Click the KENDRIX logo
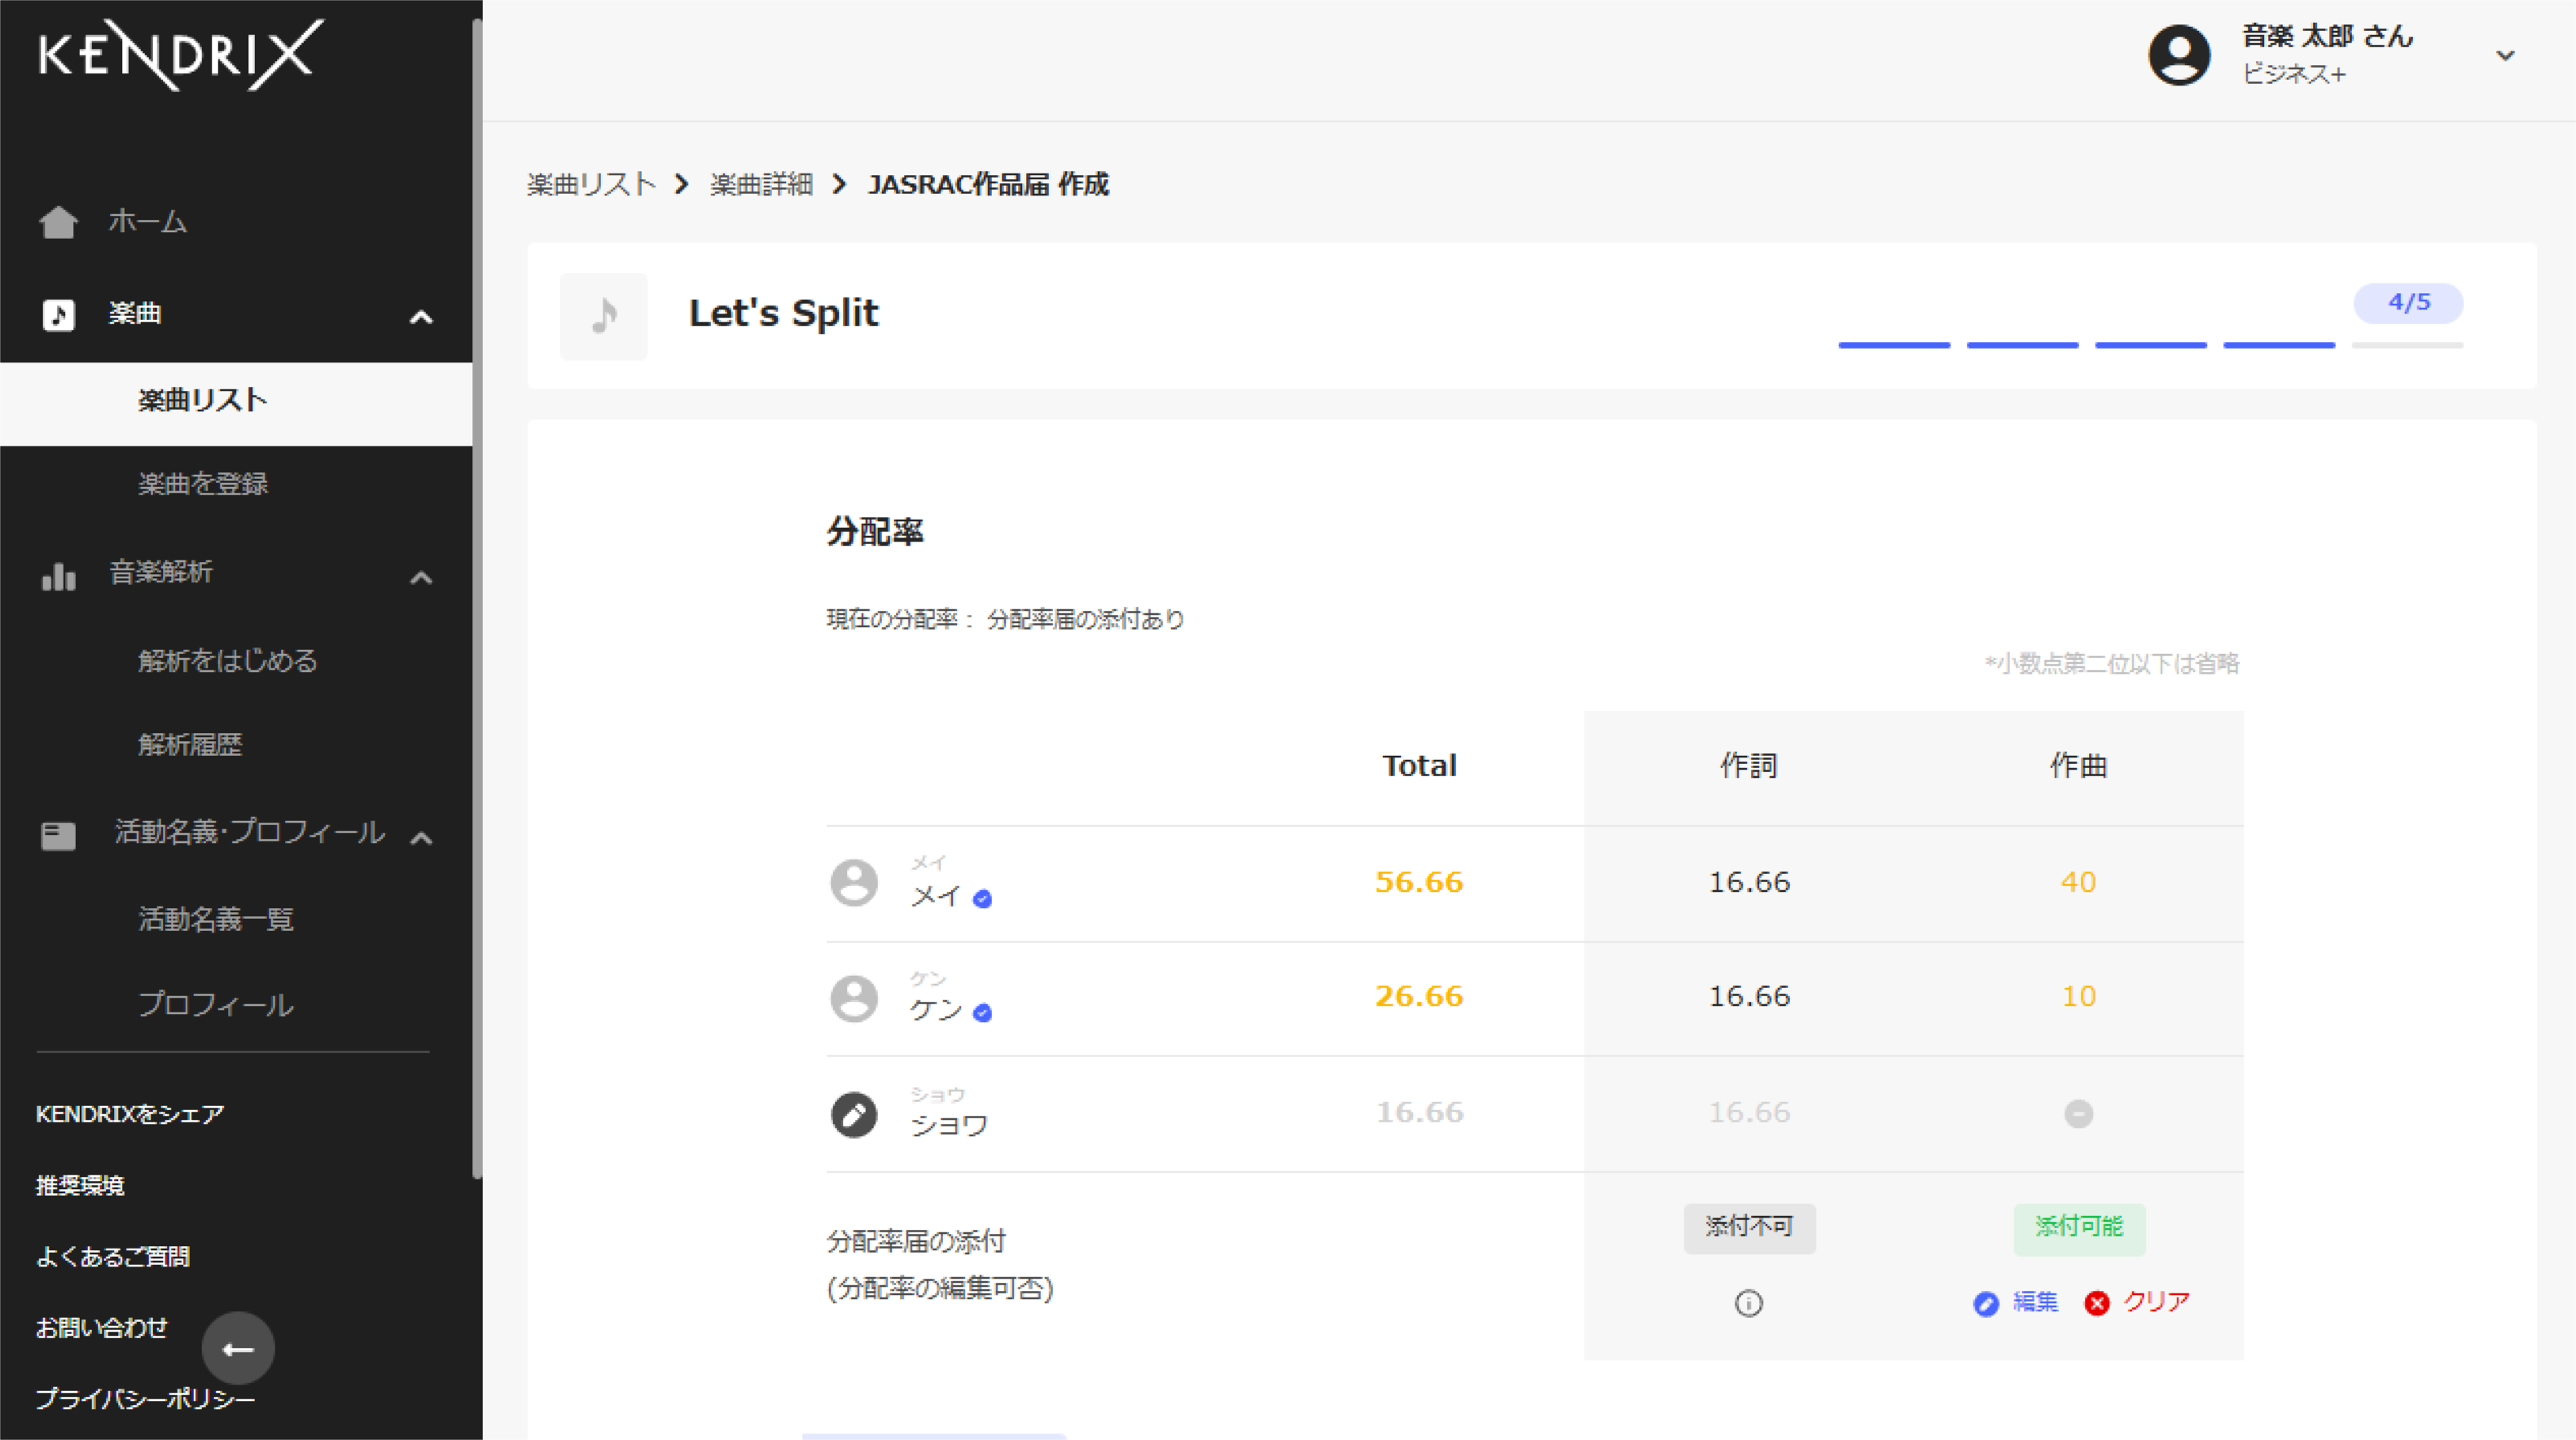Screen dimensions: 2576x1440 click(180, 55)
